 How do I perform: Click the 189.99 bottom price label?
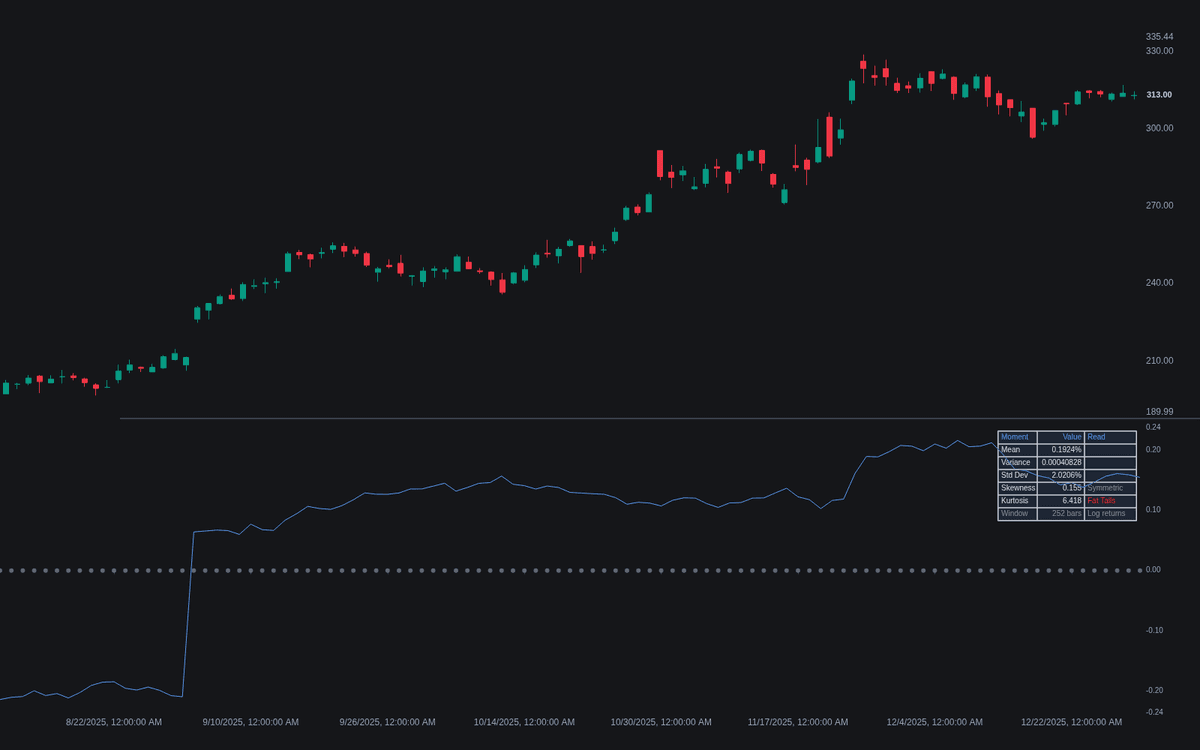1159,412
